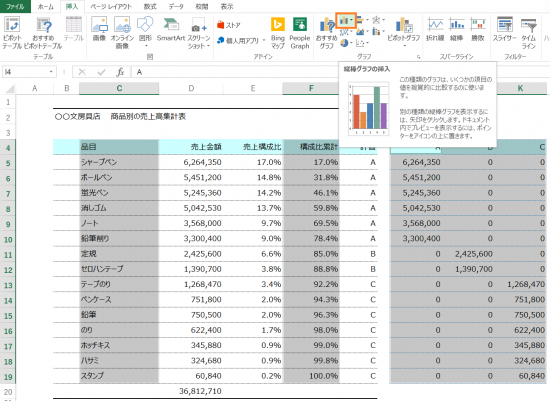This screenshot has width=550, height=401.
Task: Open the Charts group dialog launcher
Action: pos(418,56)
